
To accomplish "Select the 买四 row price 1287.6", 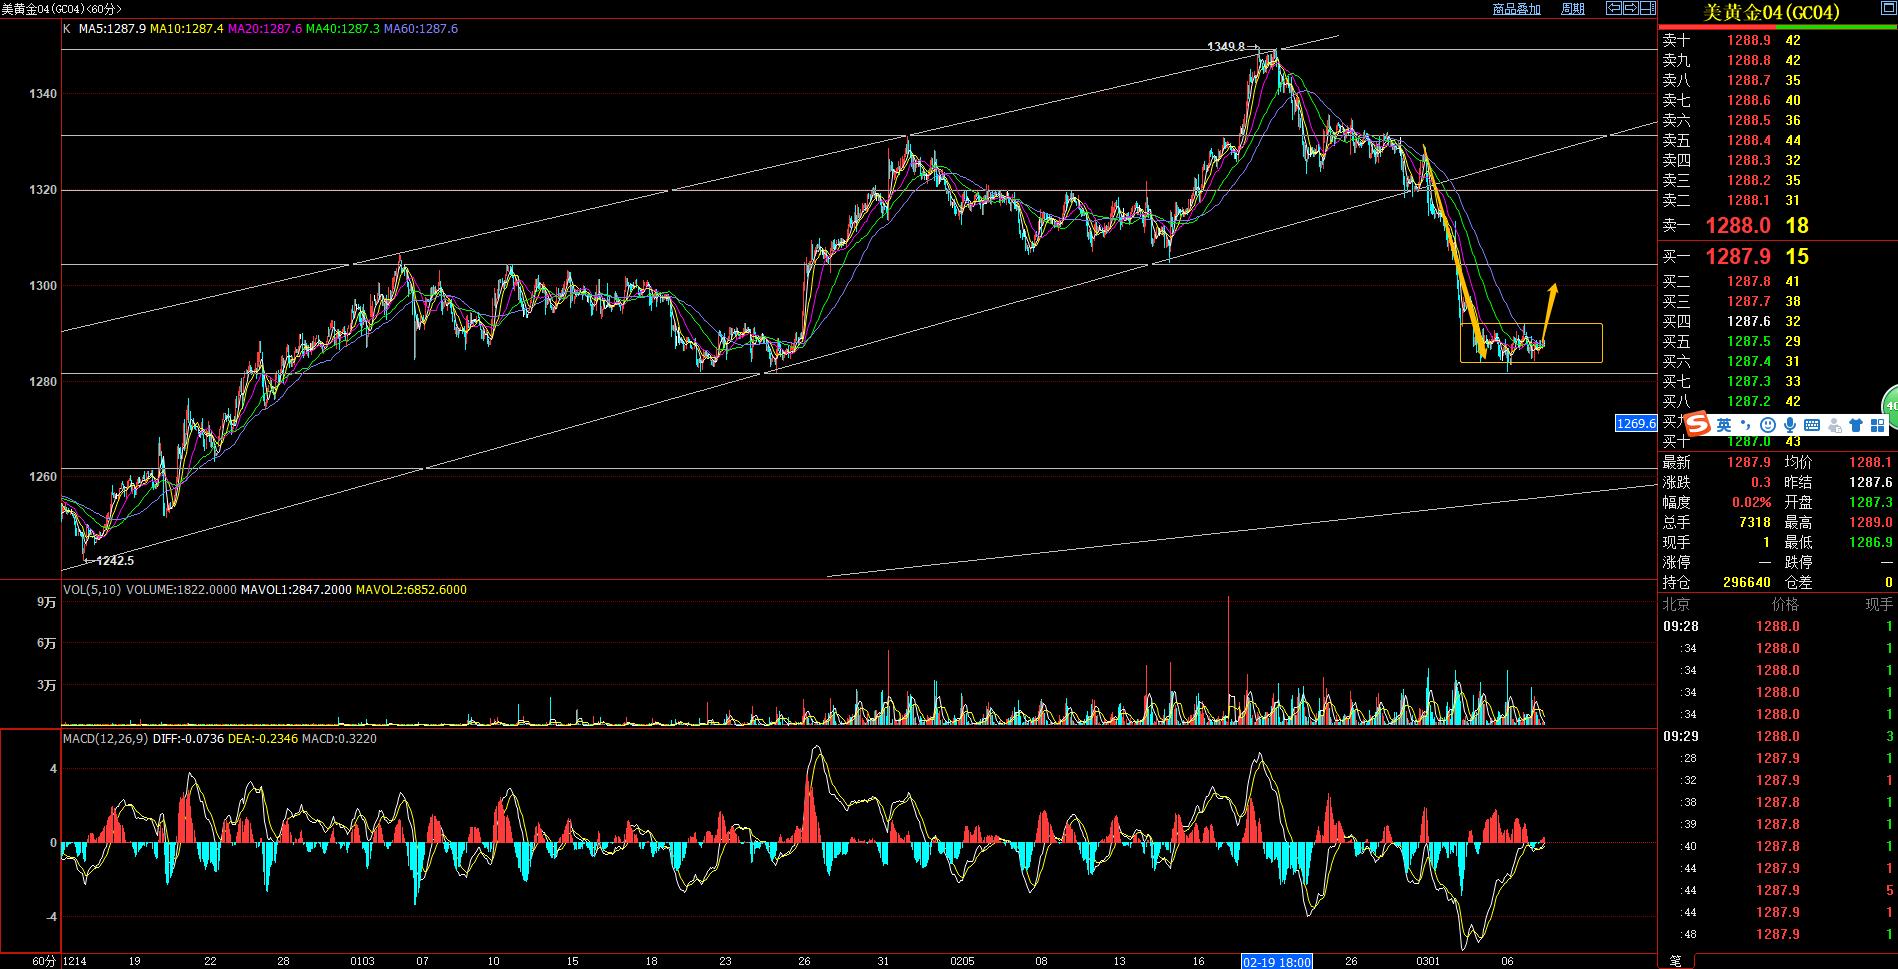I will click(1749, 322).
